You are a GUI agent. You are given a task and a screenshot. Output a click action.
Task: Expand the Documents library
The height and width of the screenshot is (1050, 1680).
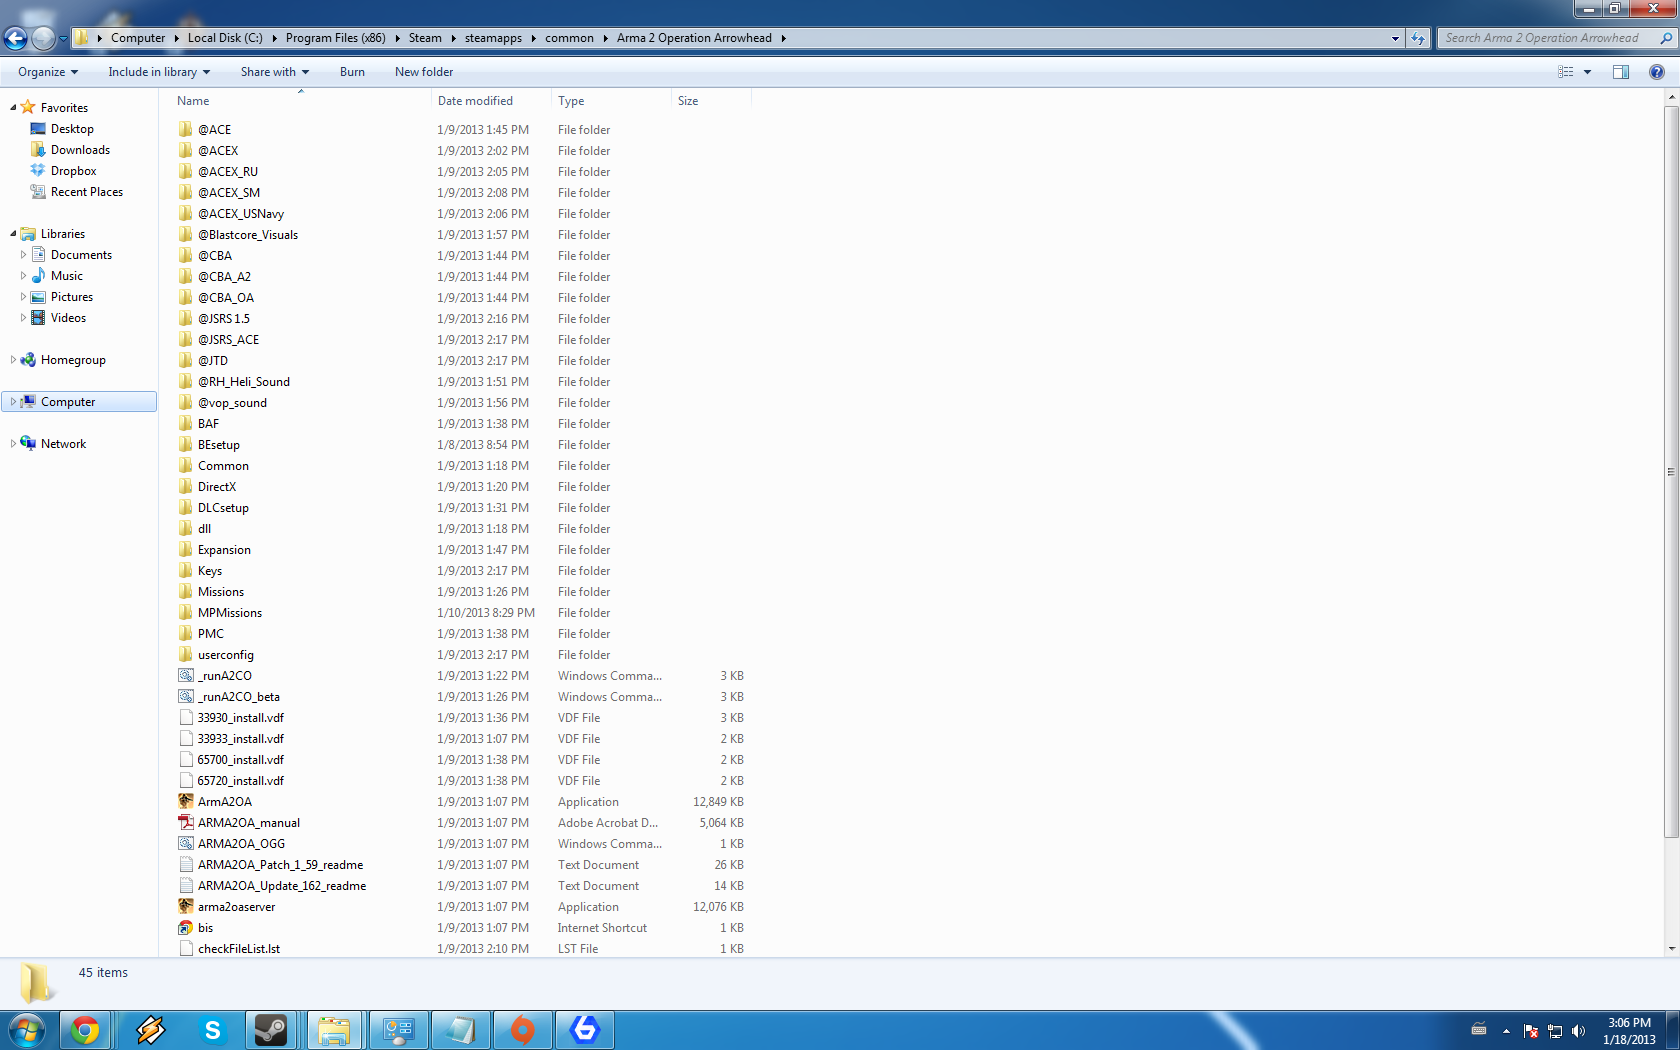[x=23, y=255]
